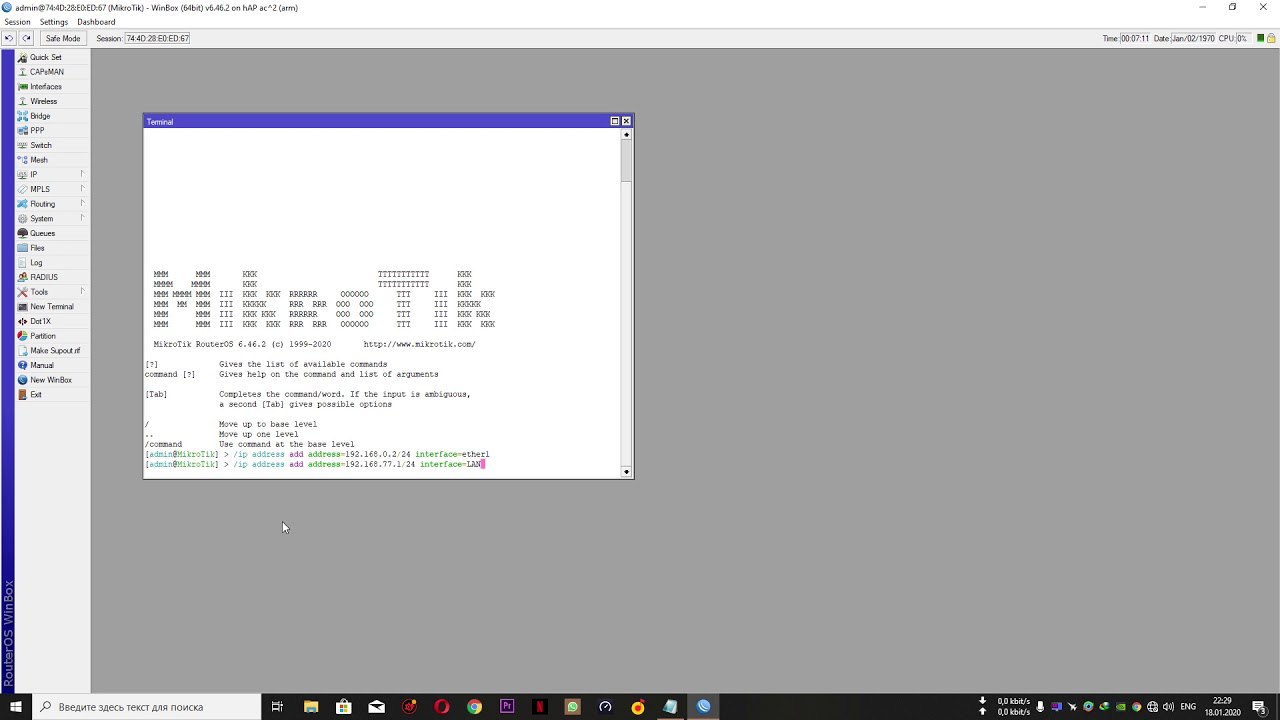Image resolution: width=1280 pixels, height=720 pixels.
Task: Click the interface=ether1 command line
Action: pyautogui.click(x=317, y=454)
